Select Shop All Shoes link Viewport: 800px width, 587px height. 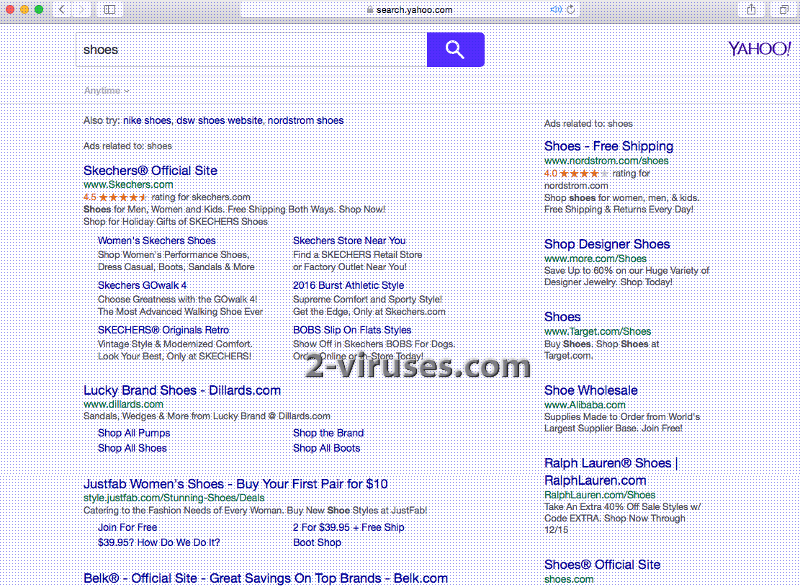pyautogui.click(x=132, y=448)
